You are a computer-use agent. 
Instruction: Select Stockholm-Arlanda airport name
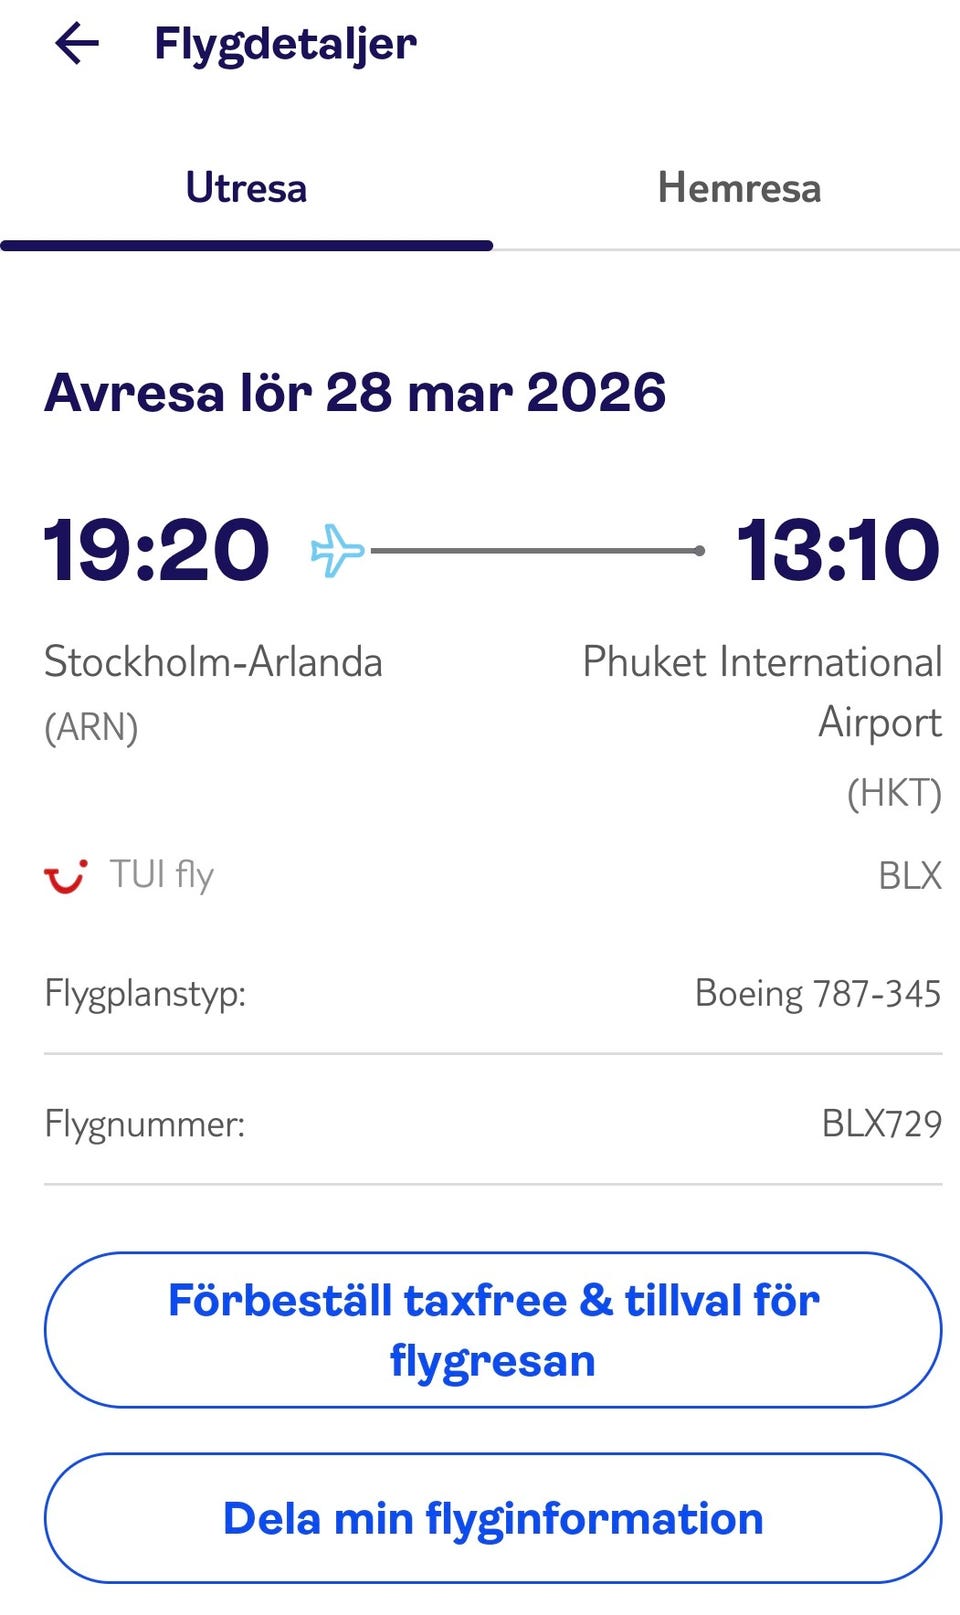213,662
